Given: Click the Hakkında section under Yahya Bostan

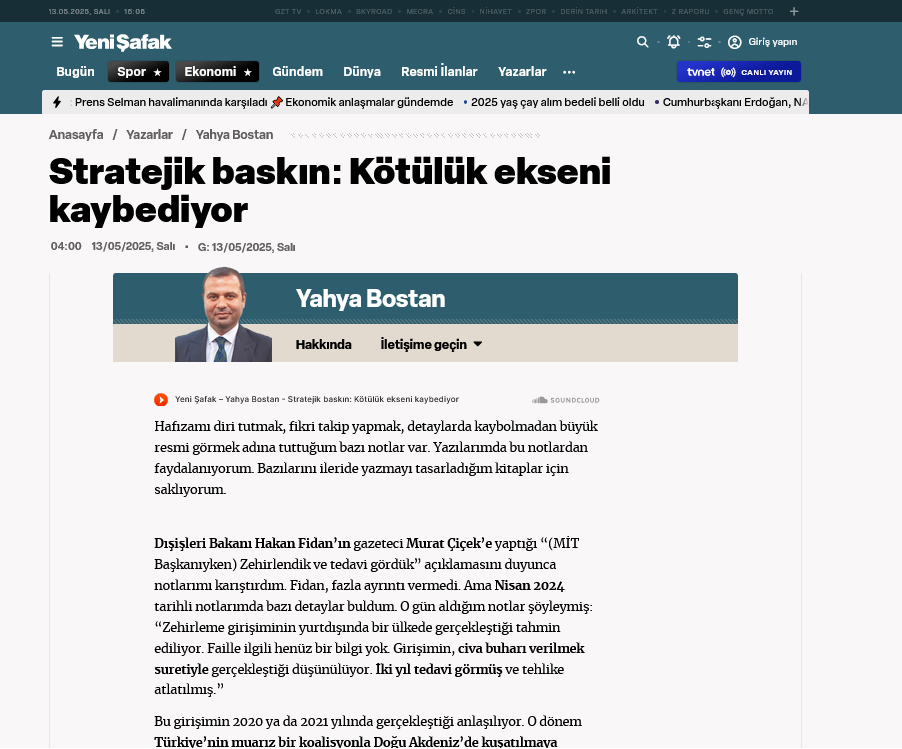Looking at the screenshot, I should pos(322,343).
